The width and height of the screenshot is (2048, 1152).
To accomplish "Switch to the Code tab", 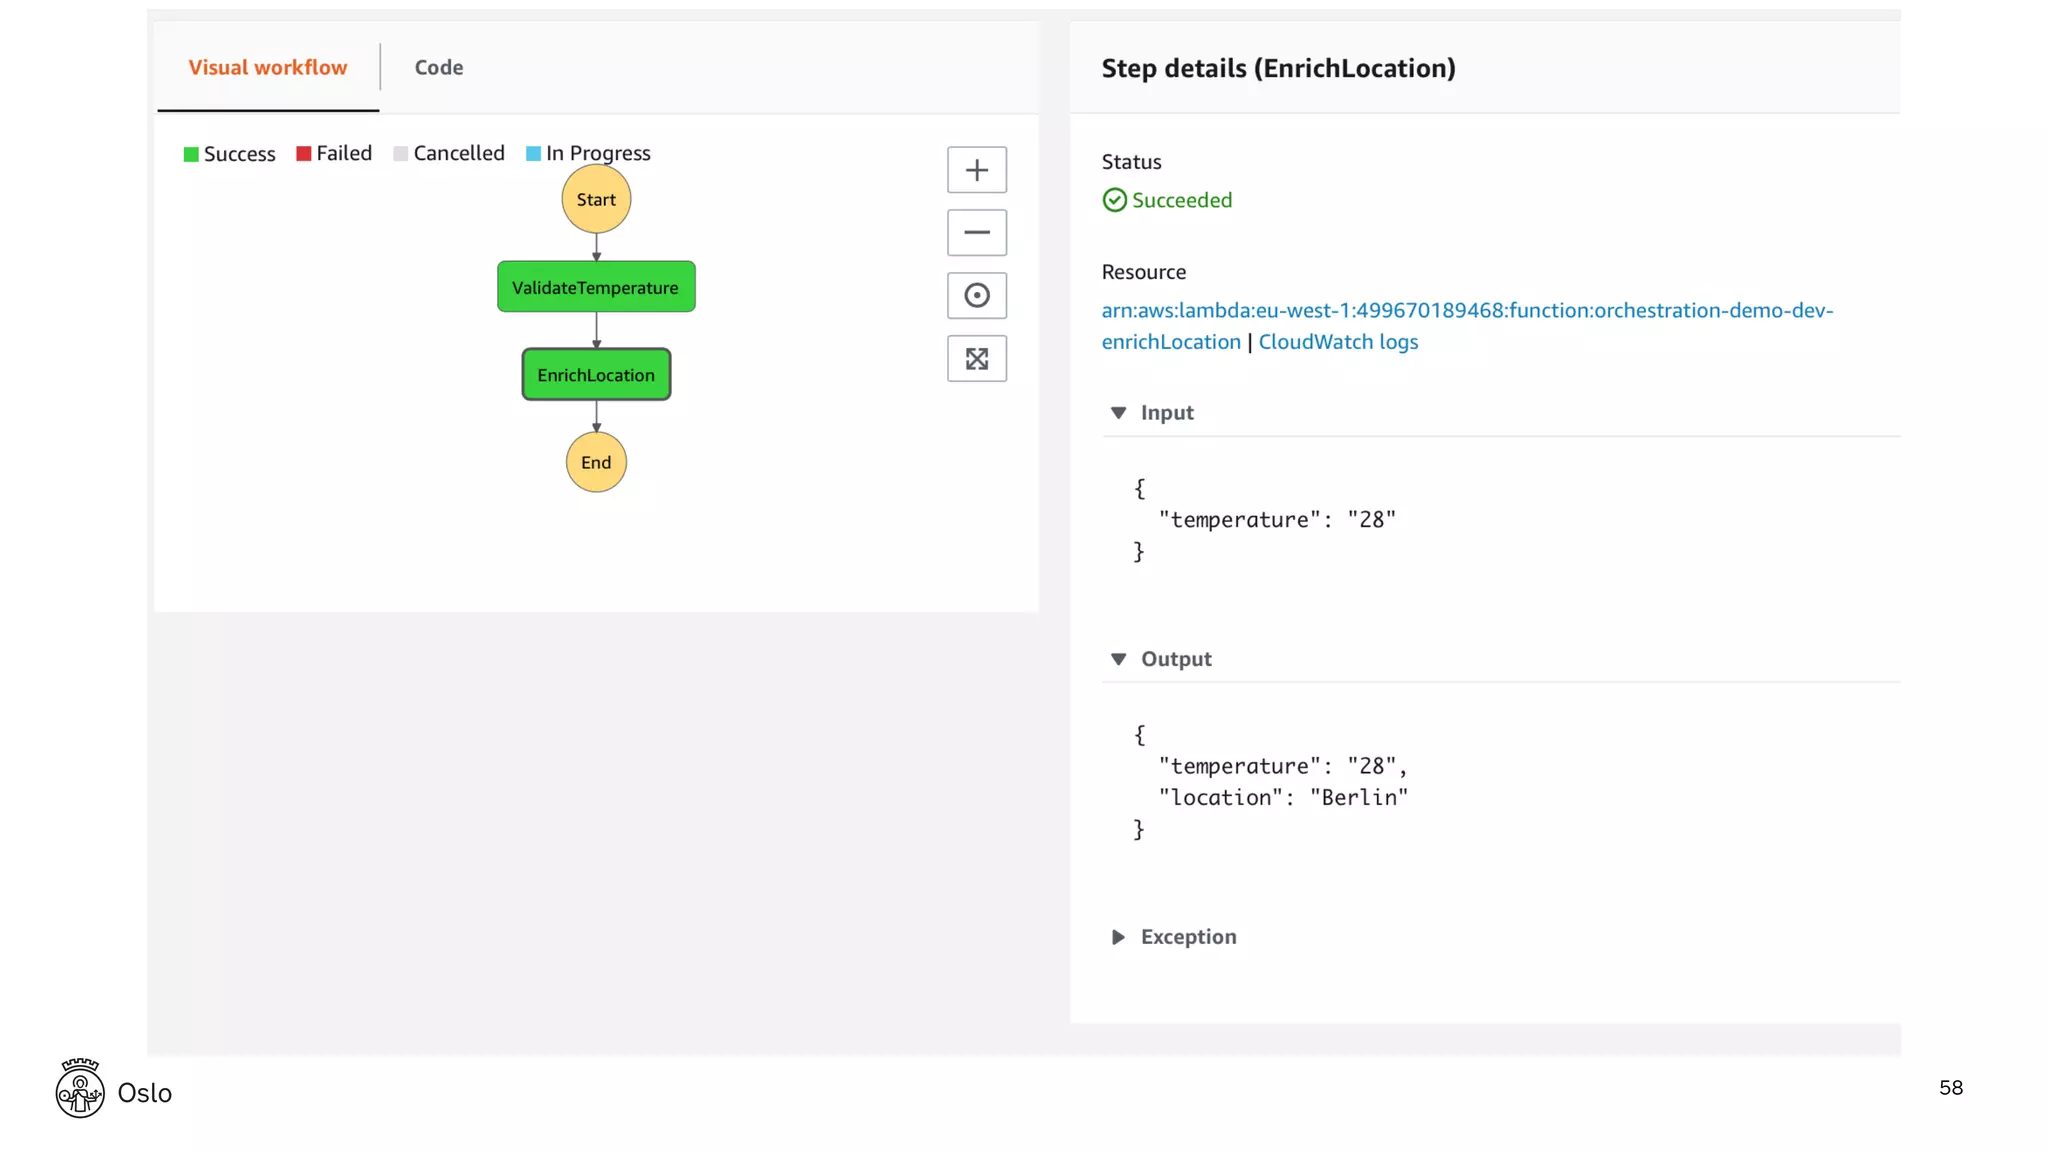I will pos(439,67).
